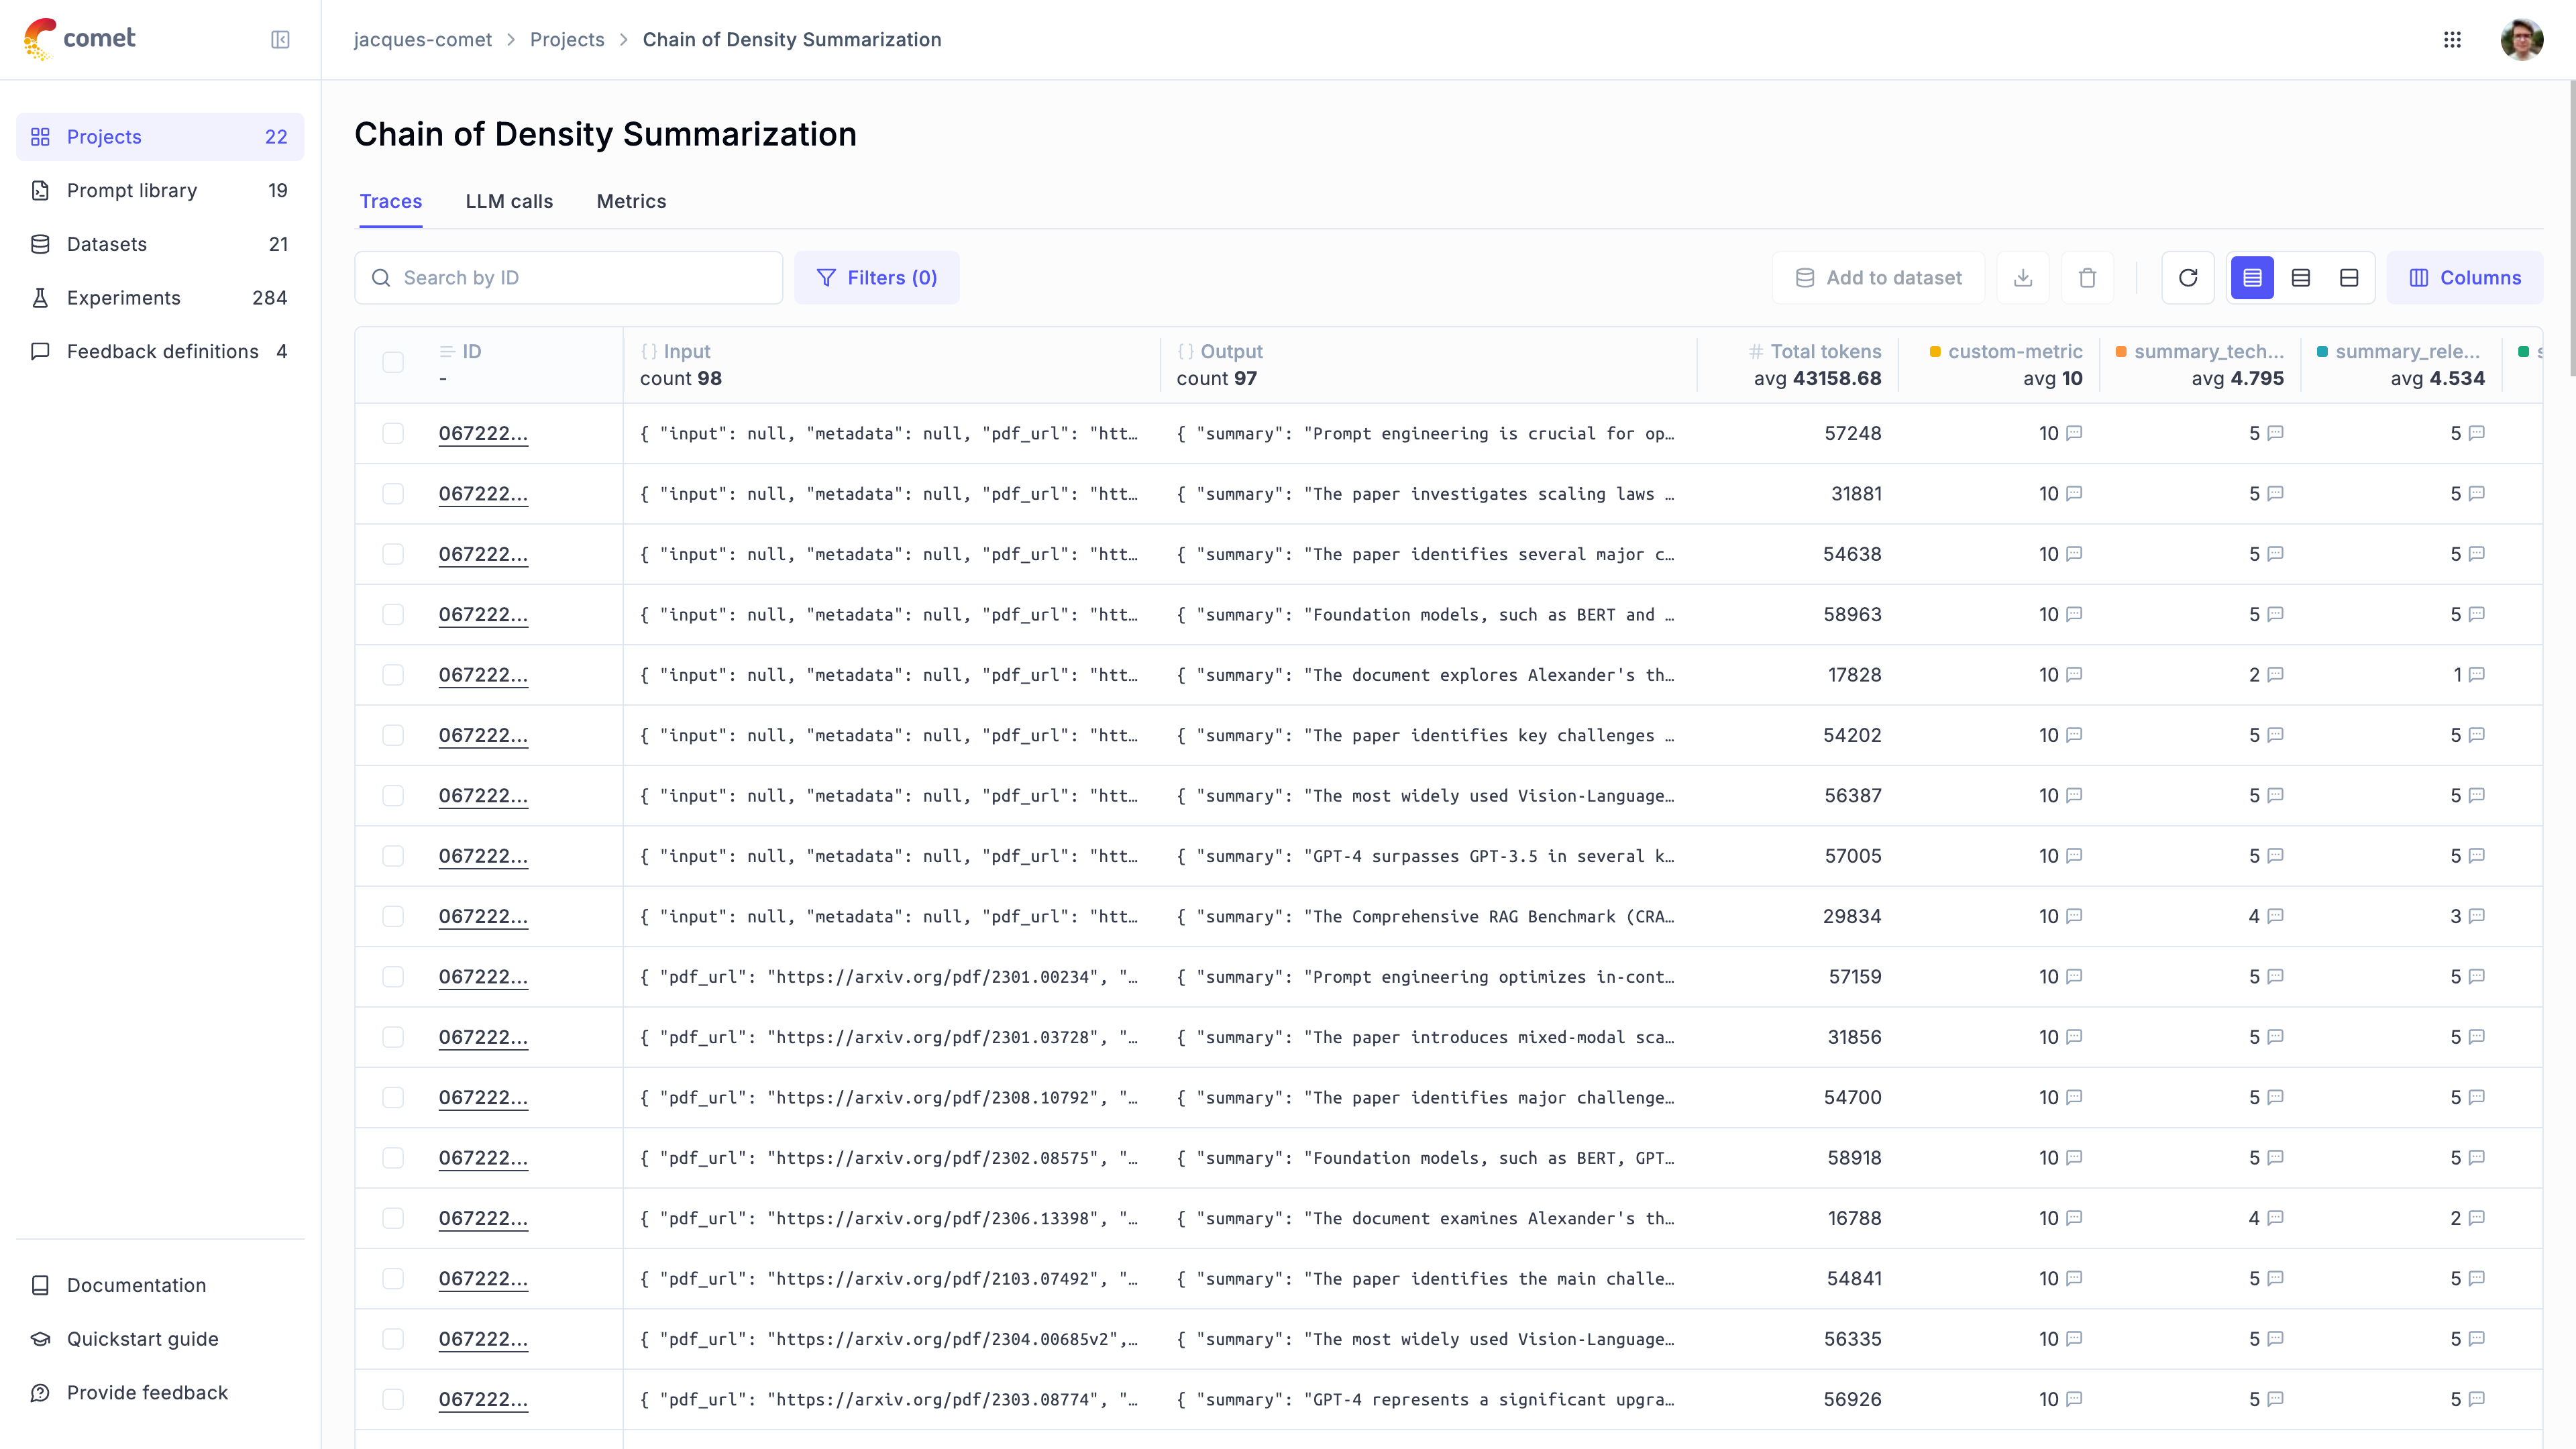
Task: Click the trash delete icon
Action: (x=2087, y=278)
